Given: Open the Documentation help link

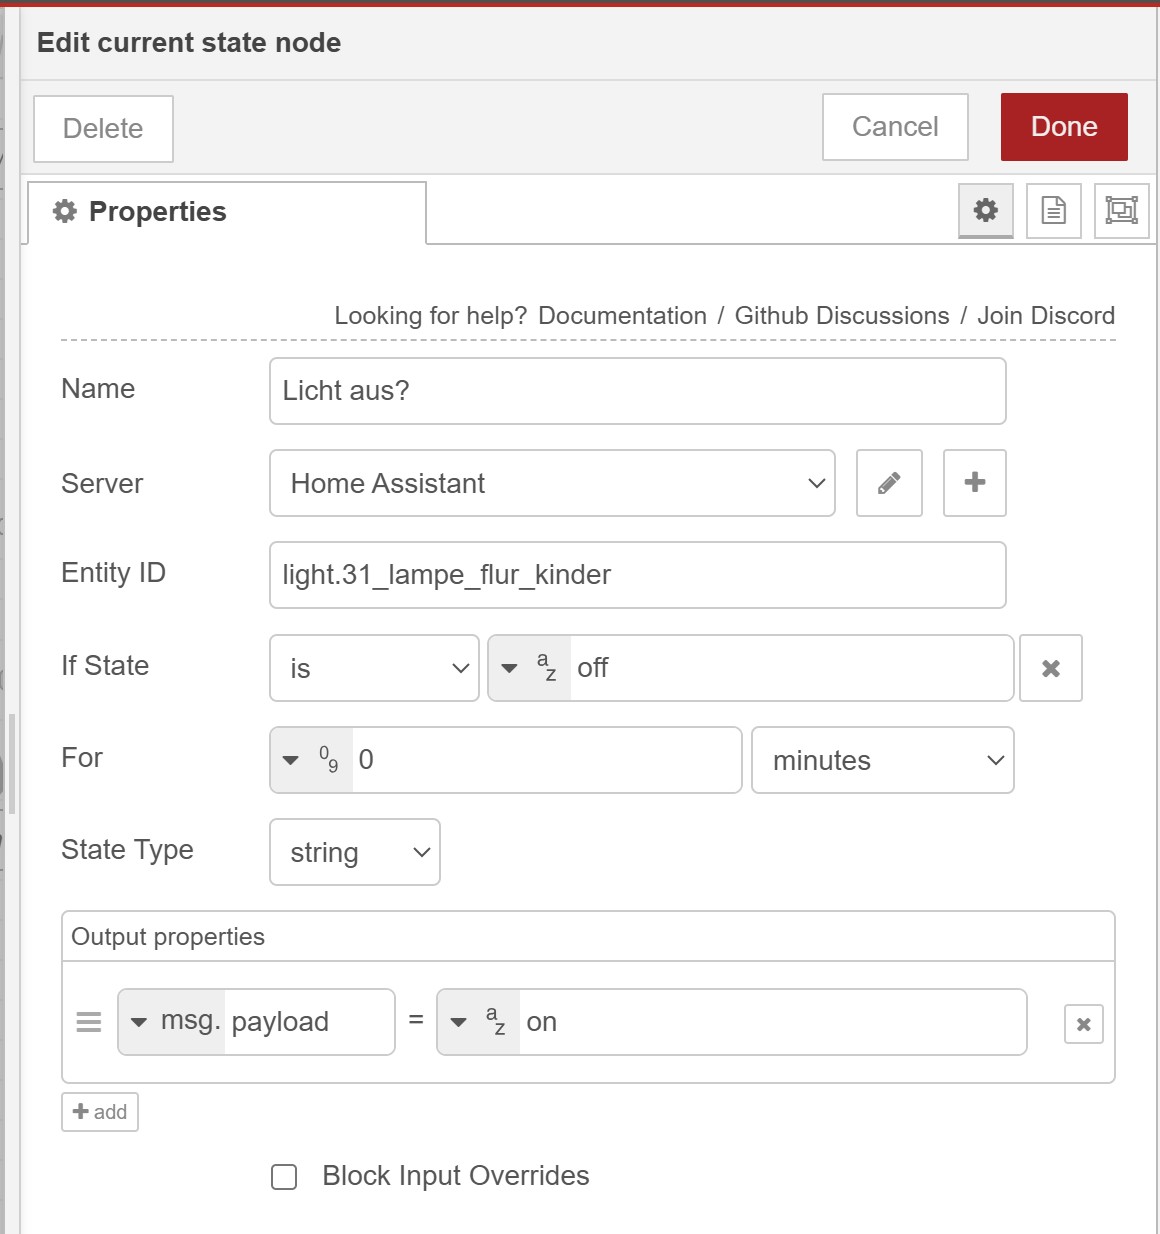Looking at the screenshot, I should point(622,316).
